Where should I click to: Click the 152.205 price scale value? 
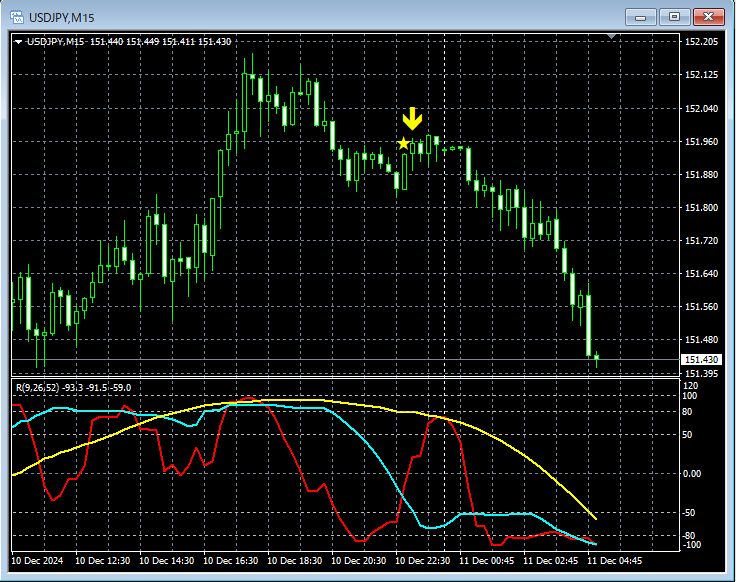coord(701,42)
